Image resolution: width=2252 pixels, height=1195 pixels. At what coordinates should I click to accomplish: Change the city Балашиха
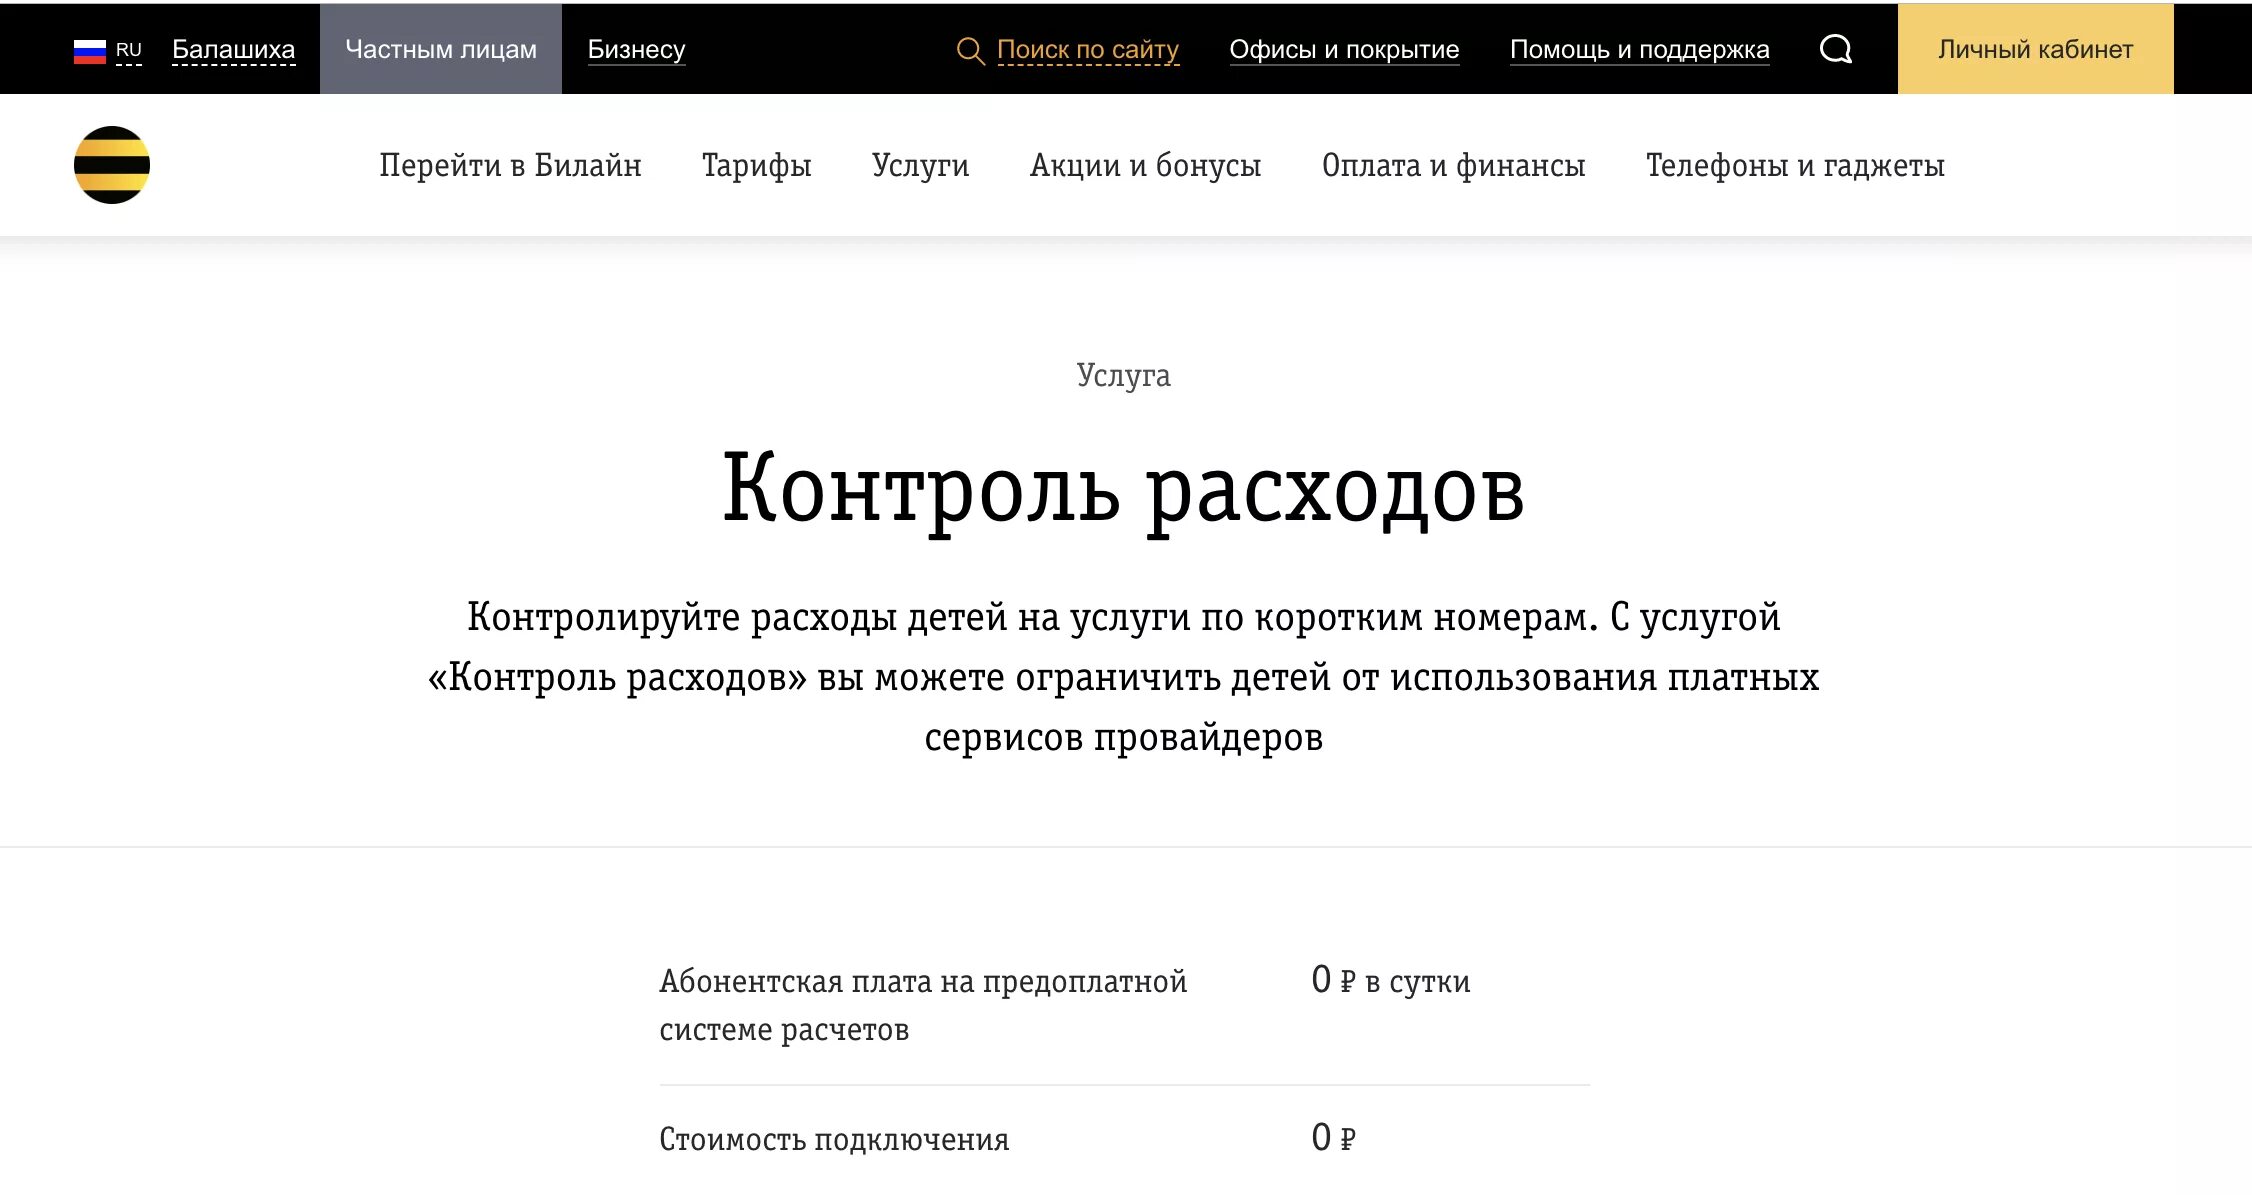click(x=233, y=50)
